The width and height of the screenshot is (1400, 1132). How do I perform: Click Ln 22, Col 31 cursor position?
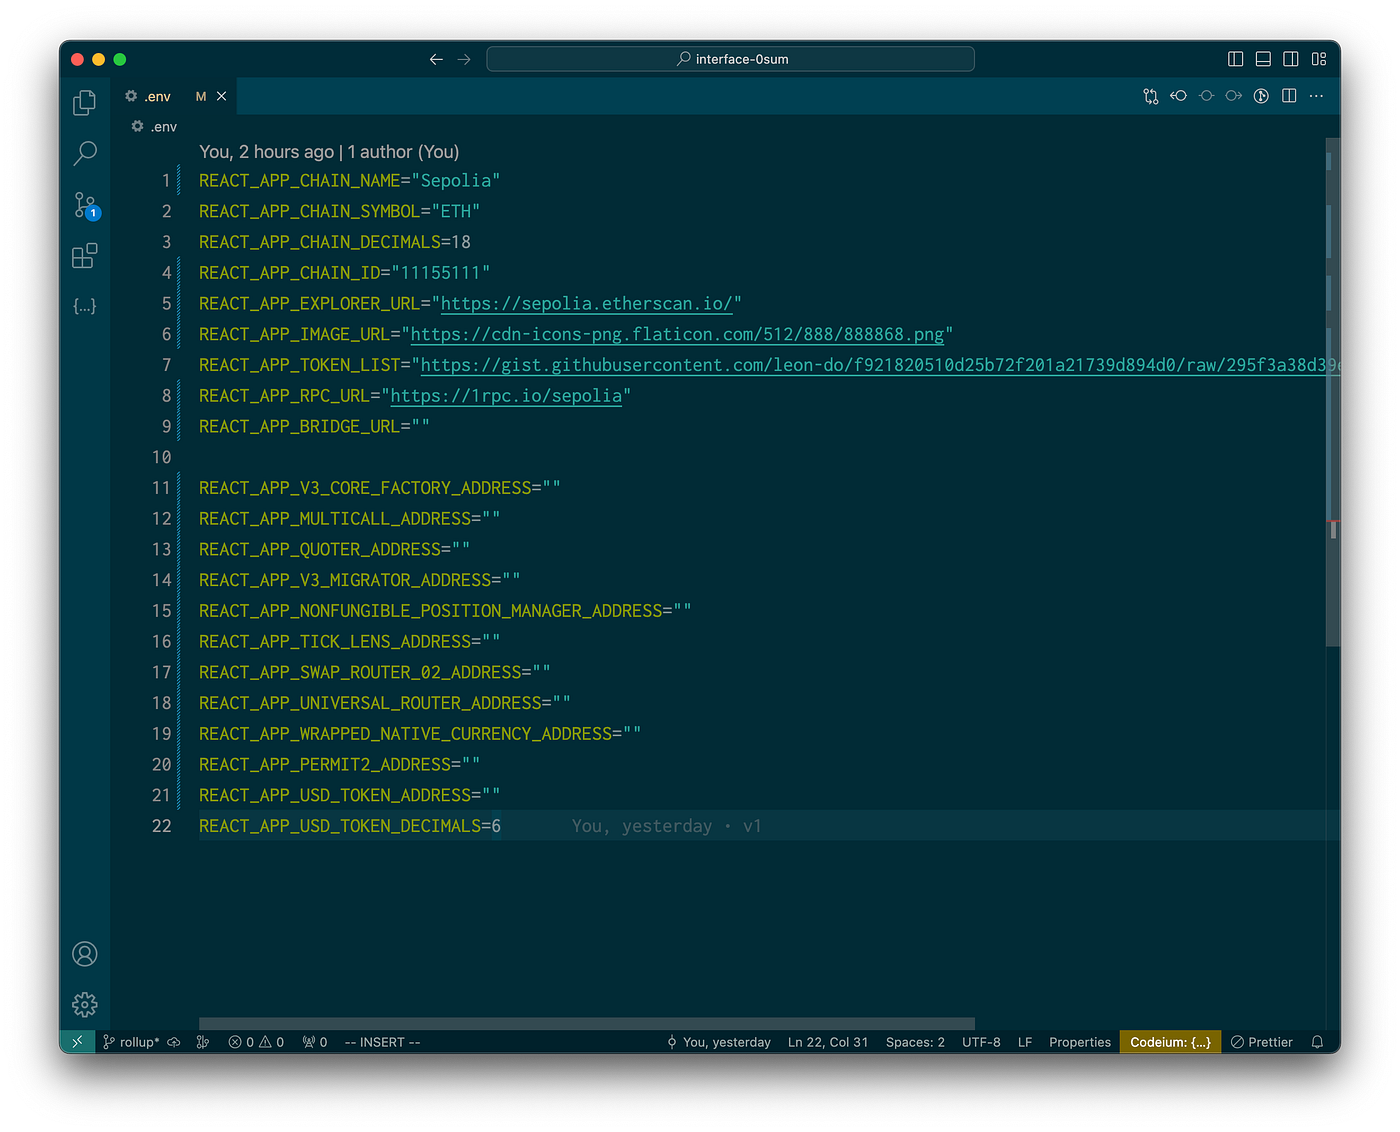[828, 1042]
